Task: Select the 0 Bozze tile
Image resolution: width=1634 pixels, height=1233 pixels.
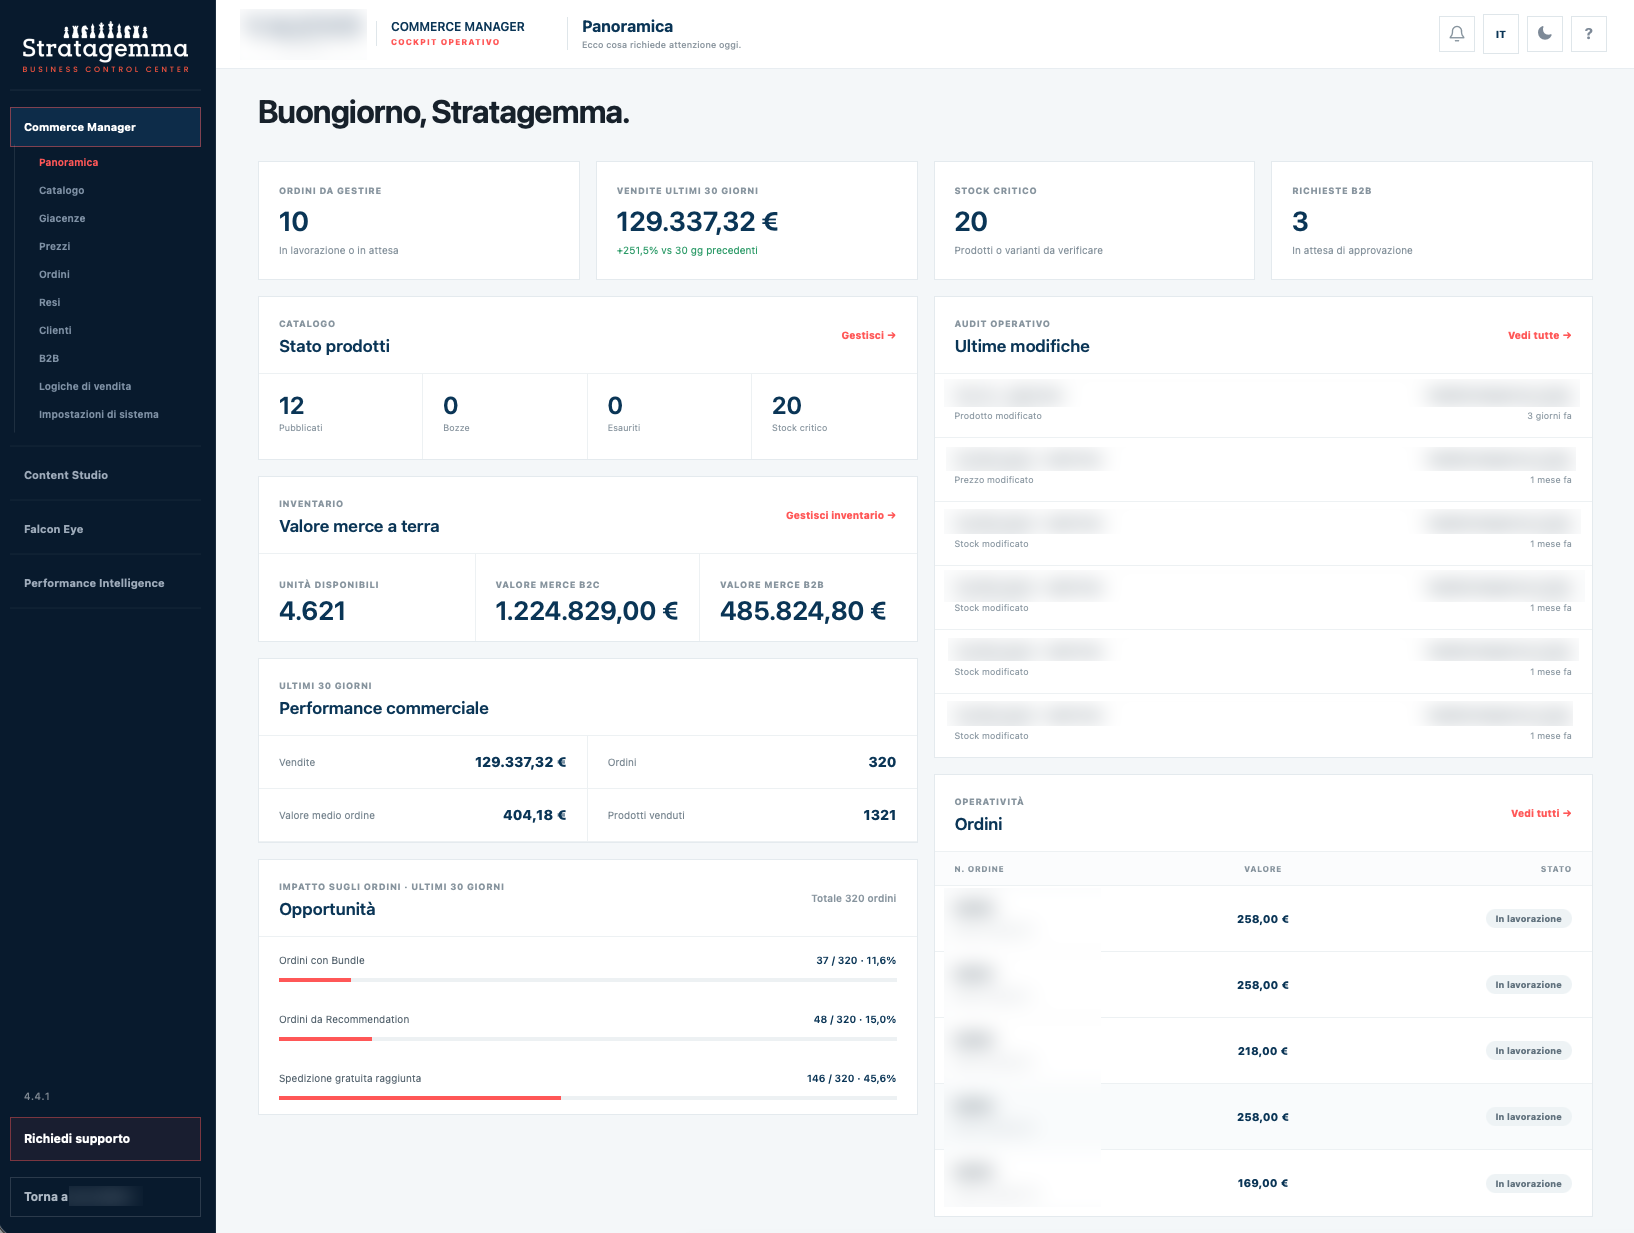Action: [x=505, y=416]
